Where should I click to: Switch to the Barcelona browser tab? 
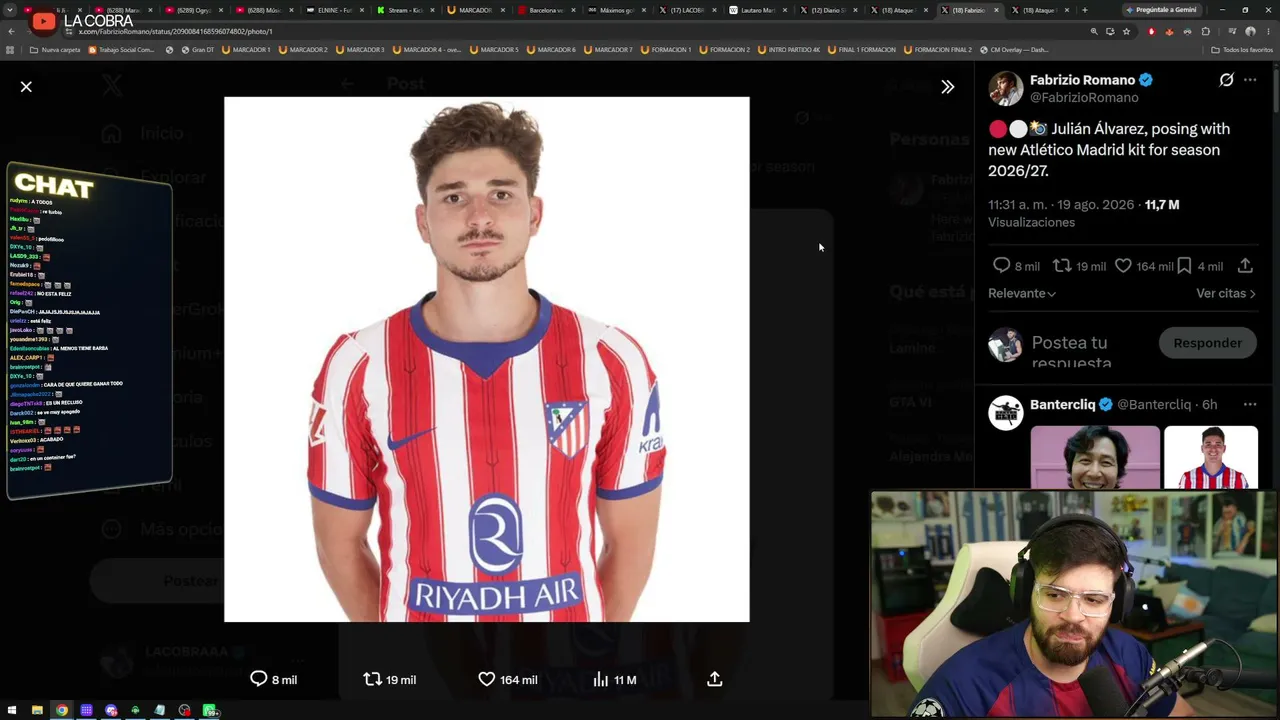coord(546,10)
